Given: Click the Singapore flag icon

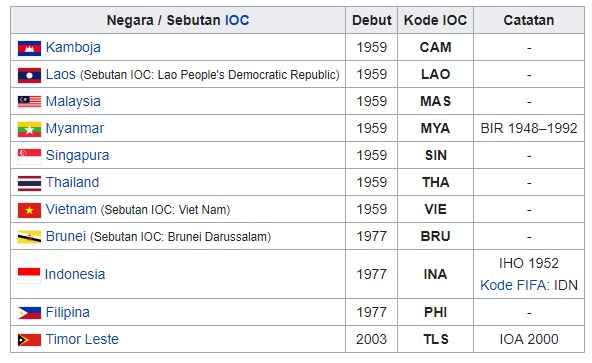Looking at the screenshot, I should pos(29,156).
